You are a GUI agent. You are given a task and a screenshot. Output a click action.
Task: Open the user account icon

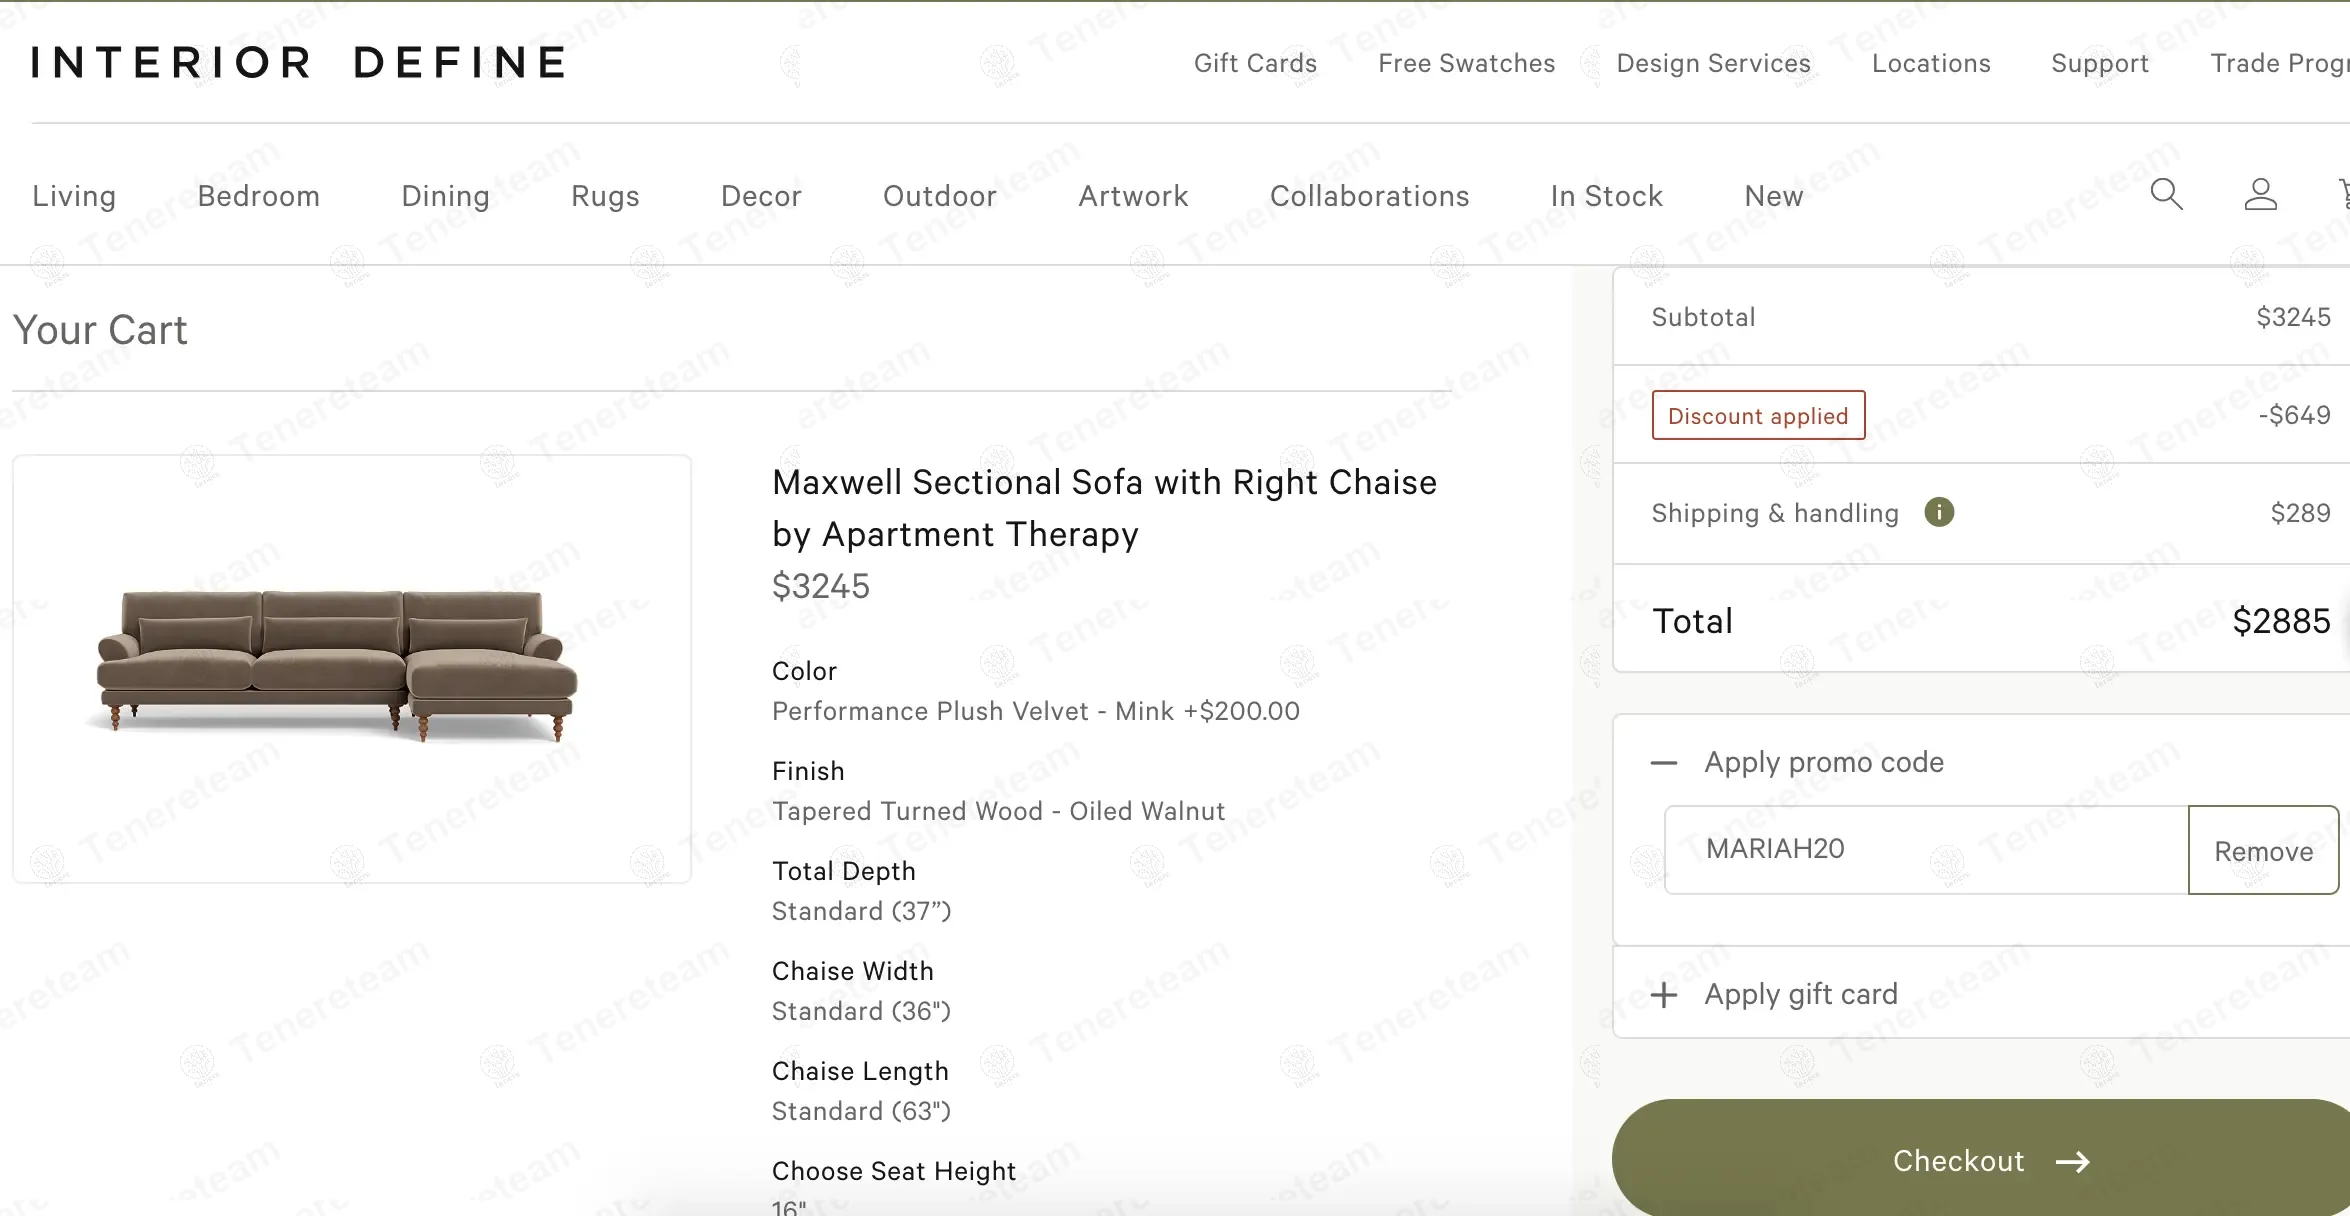click(x=2260, y=194)
